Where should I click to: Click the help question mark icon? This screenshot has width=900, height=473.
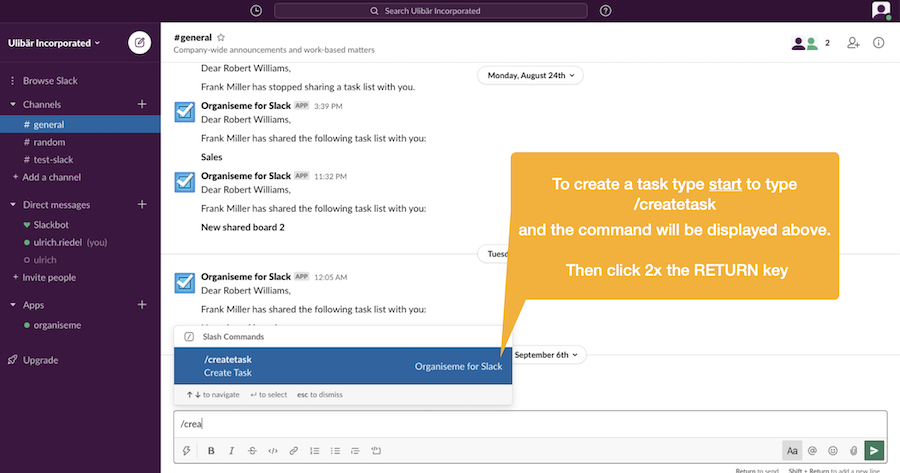[x=606, y=10]
